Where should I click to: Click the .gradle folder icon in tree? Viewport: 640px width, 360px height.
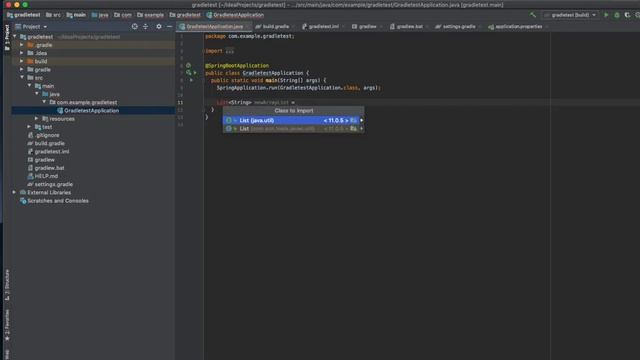pos(30,45)
